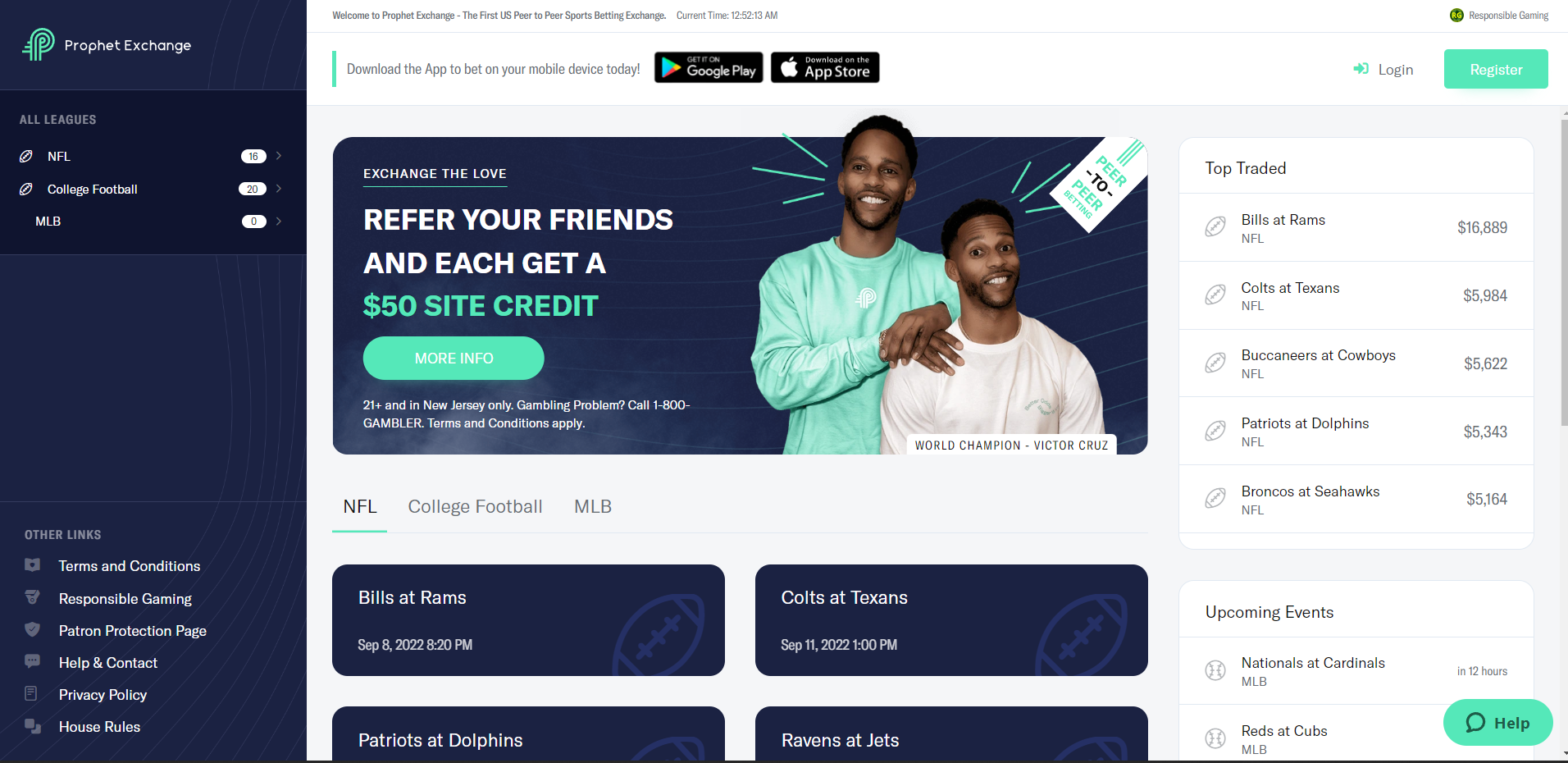Click the baseball icon next to Nationals at Cardinals
This screenshot has width=1568, height=763.
tap(1215, 670)
